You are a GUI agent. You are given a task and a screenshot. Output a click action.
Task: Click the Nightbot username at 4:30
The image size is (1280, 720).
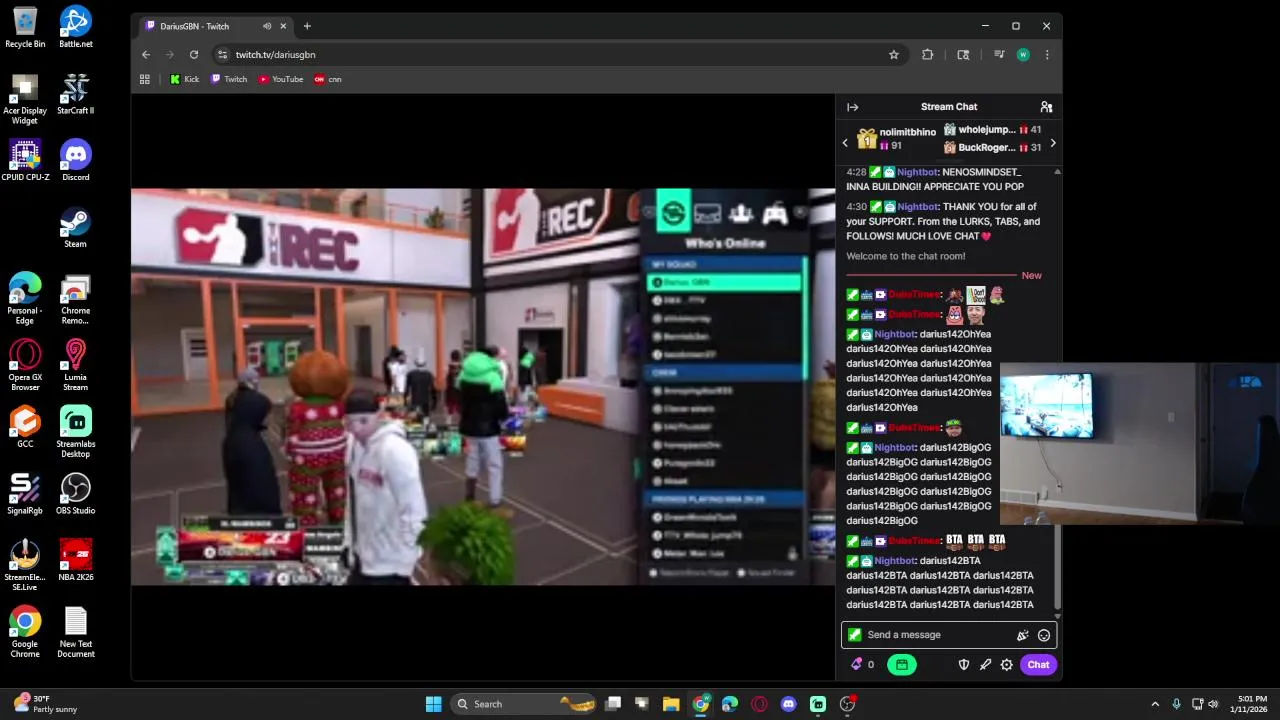pyautogui.click(x=917, y=207)
